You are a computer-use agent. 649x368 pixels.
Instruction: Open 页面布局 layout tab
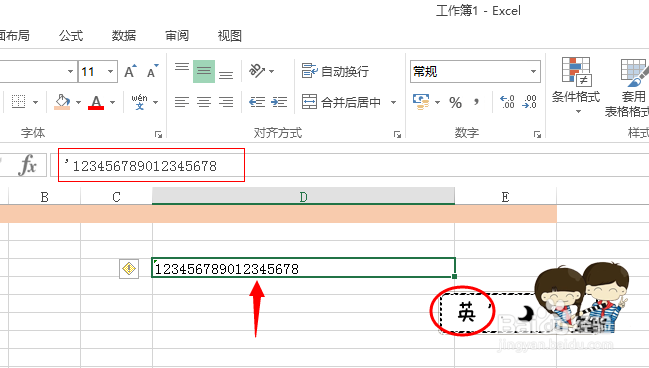(x=15, y=36)
